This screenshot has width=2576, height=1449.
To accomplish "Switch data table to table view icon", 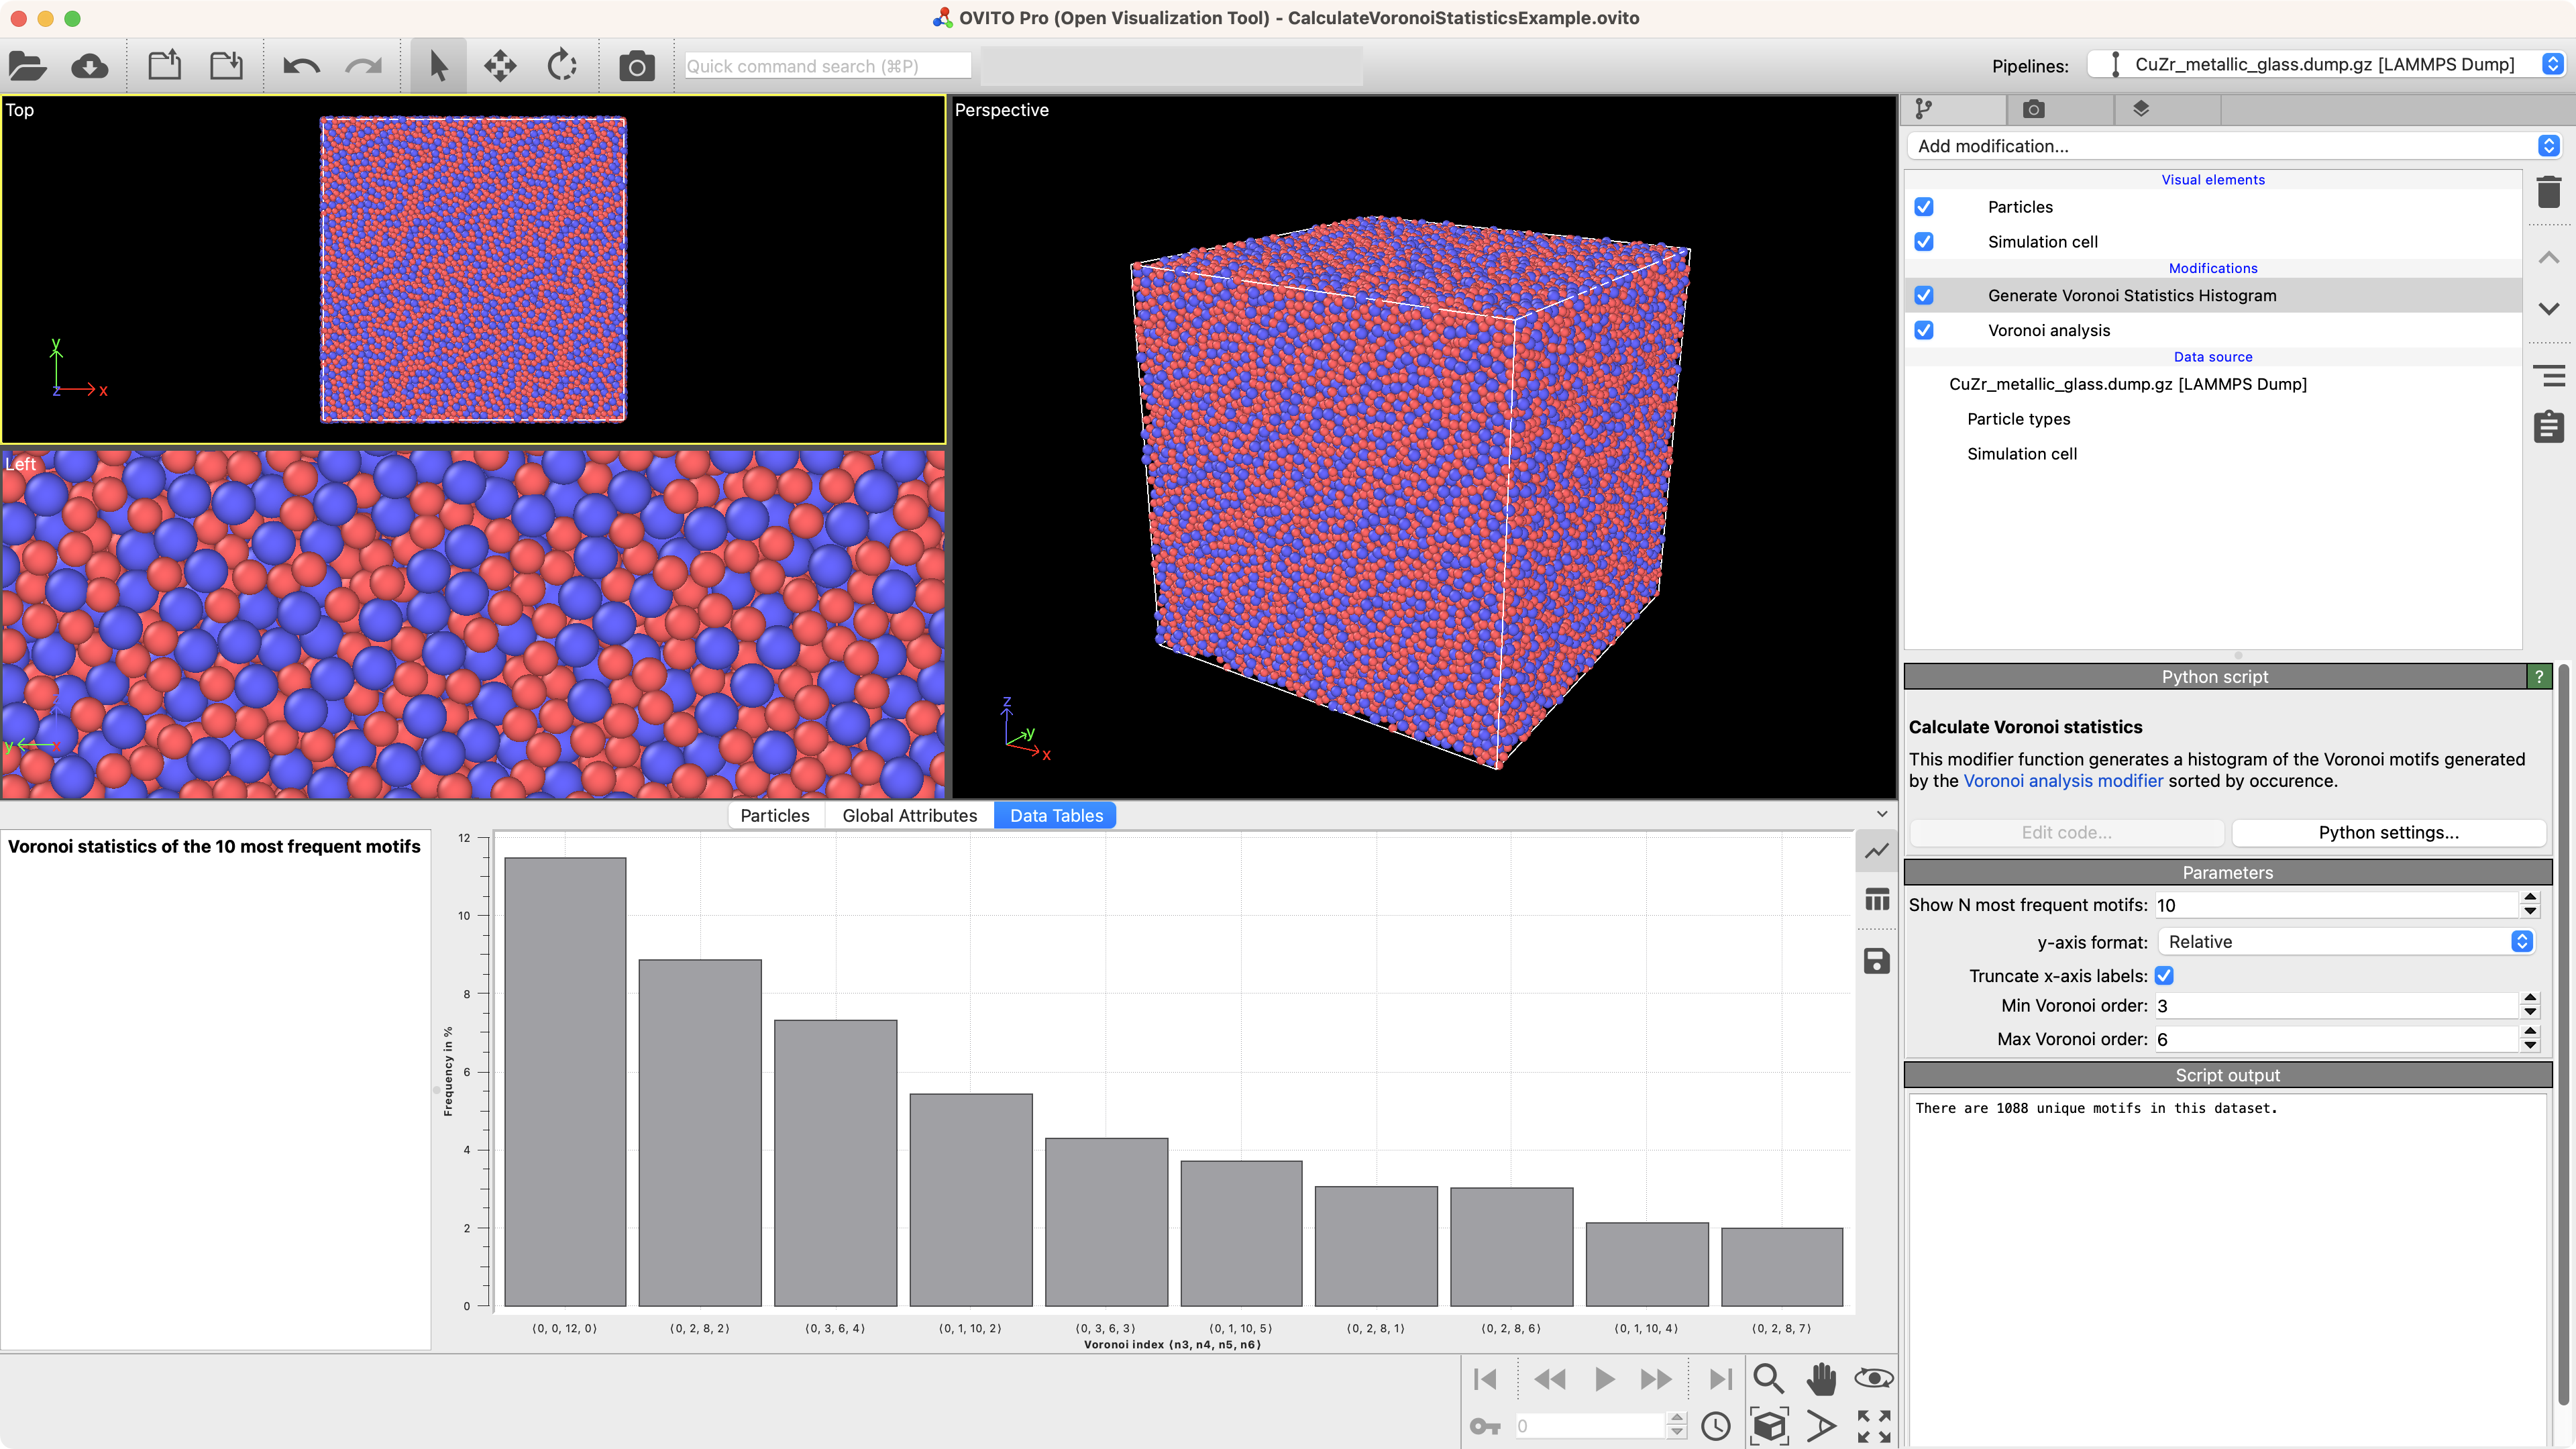I will click(1877, 900).
